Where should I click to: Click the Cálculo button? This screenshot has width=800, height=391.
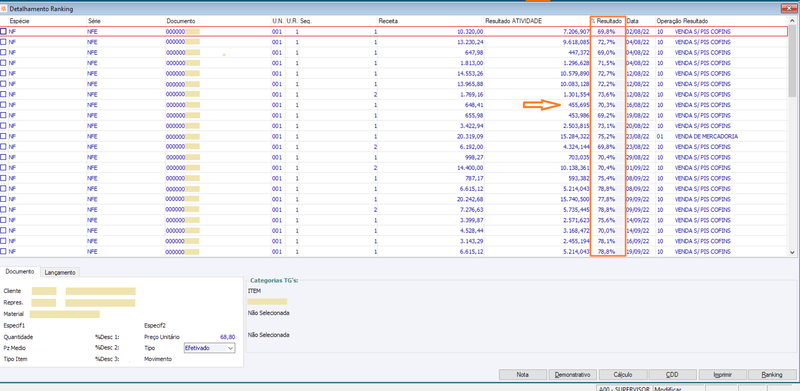click(x=622, y=375)
